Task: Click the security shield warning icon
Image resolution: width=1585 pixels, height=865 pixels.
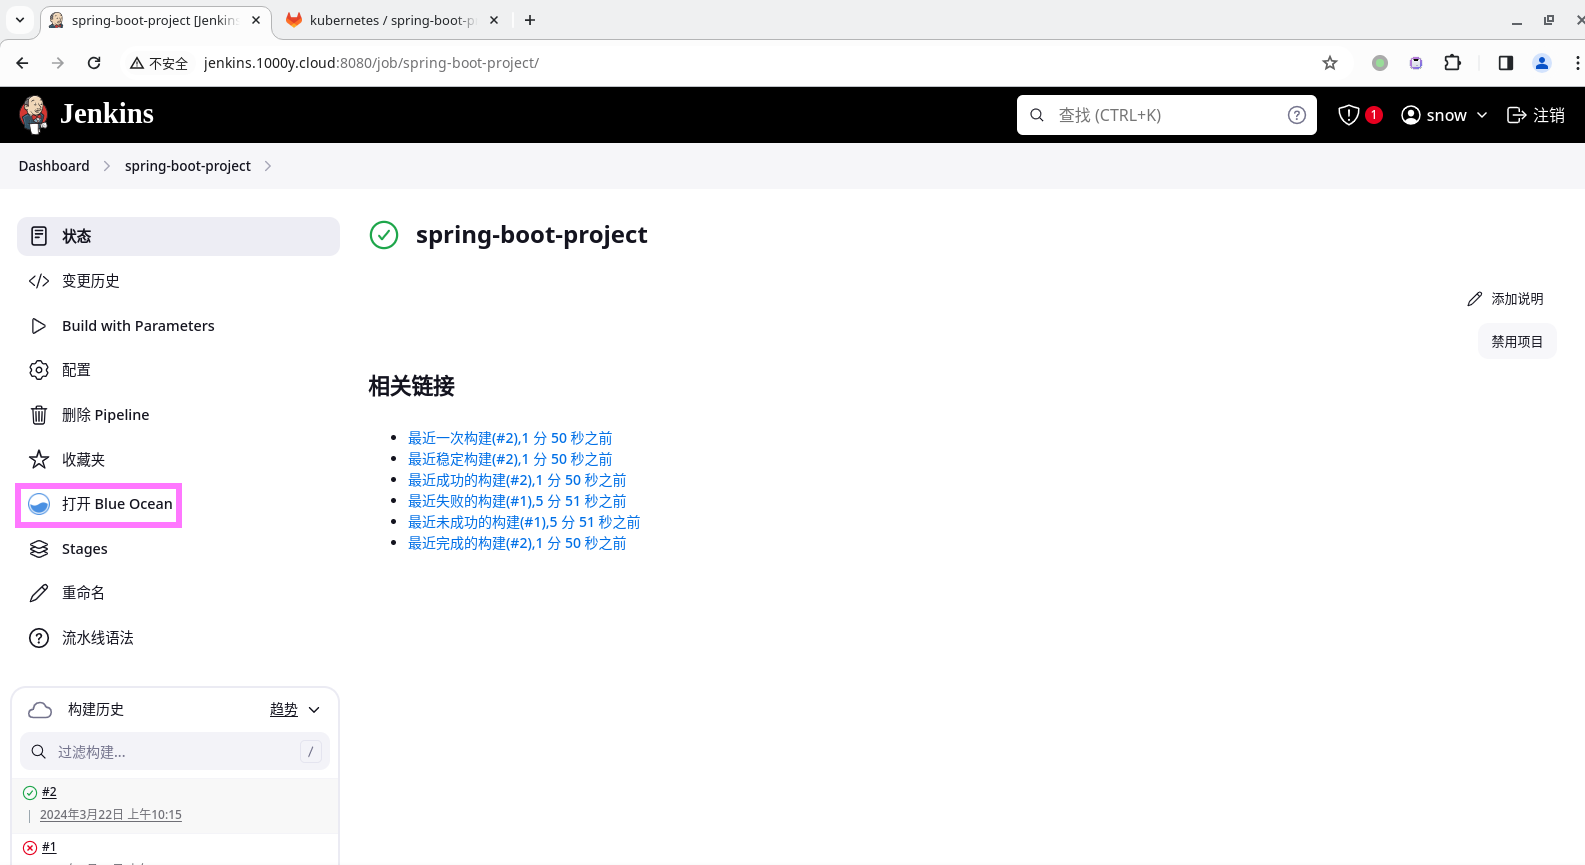Action: 1349,115
